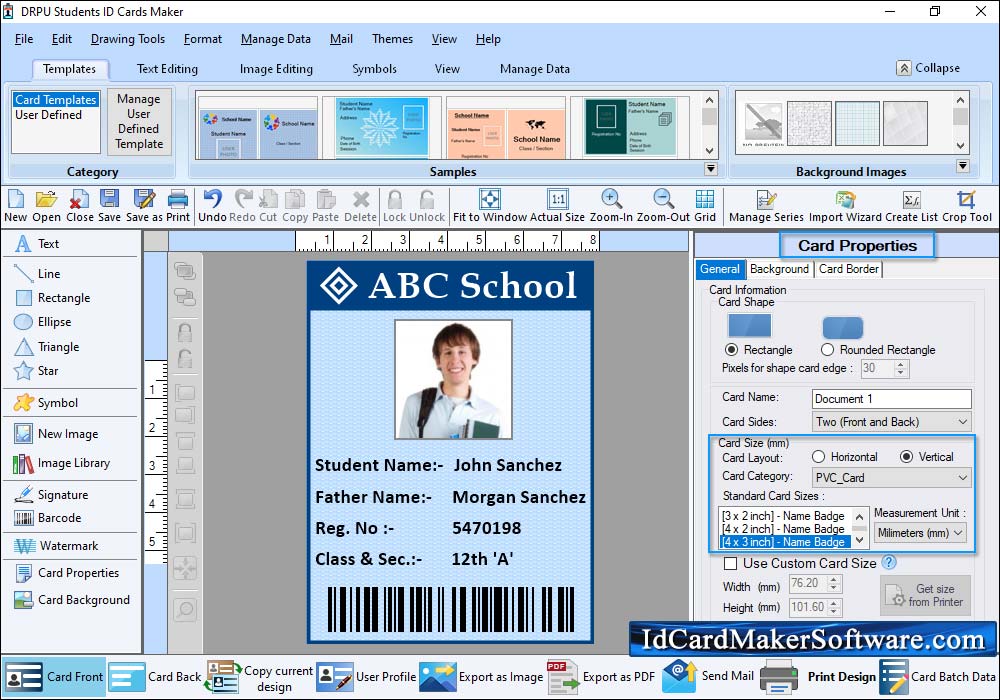Add a Barcode element
Image resolution: width=1000 pixels, height=700 pixels.
point(48,518)
